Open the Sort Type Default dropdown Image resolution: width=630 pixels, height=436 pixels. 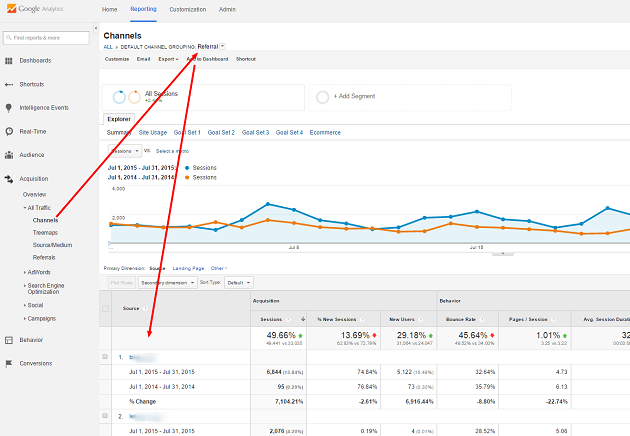pyautogui.click(x=239, y=283)
